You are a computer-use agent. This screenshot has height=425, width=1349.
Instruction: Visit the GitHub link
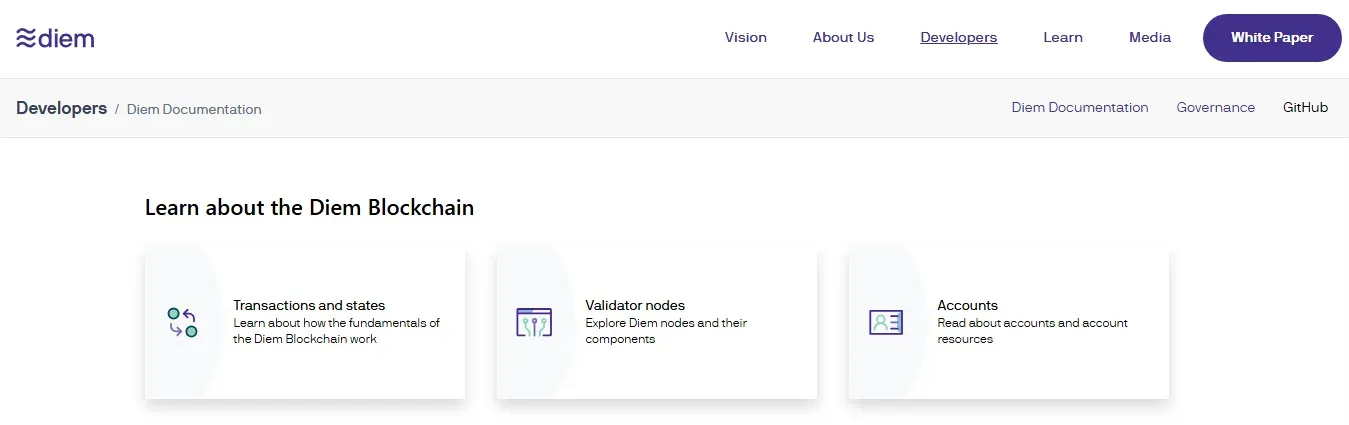[1306, 108]
